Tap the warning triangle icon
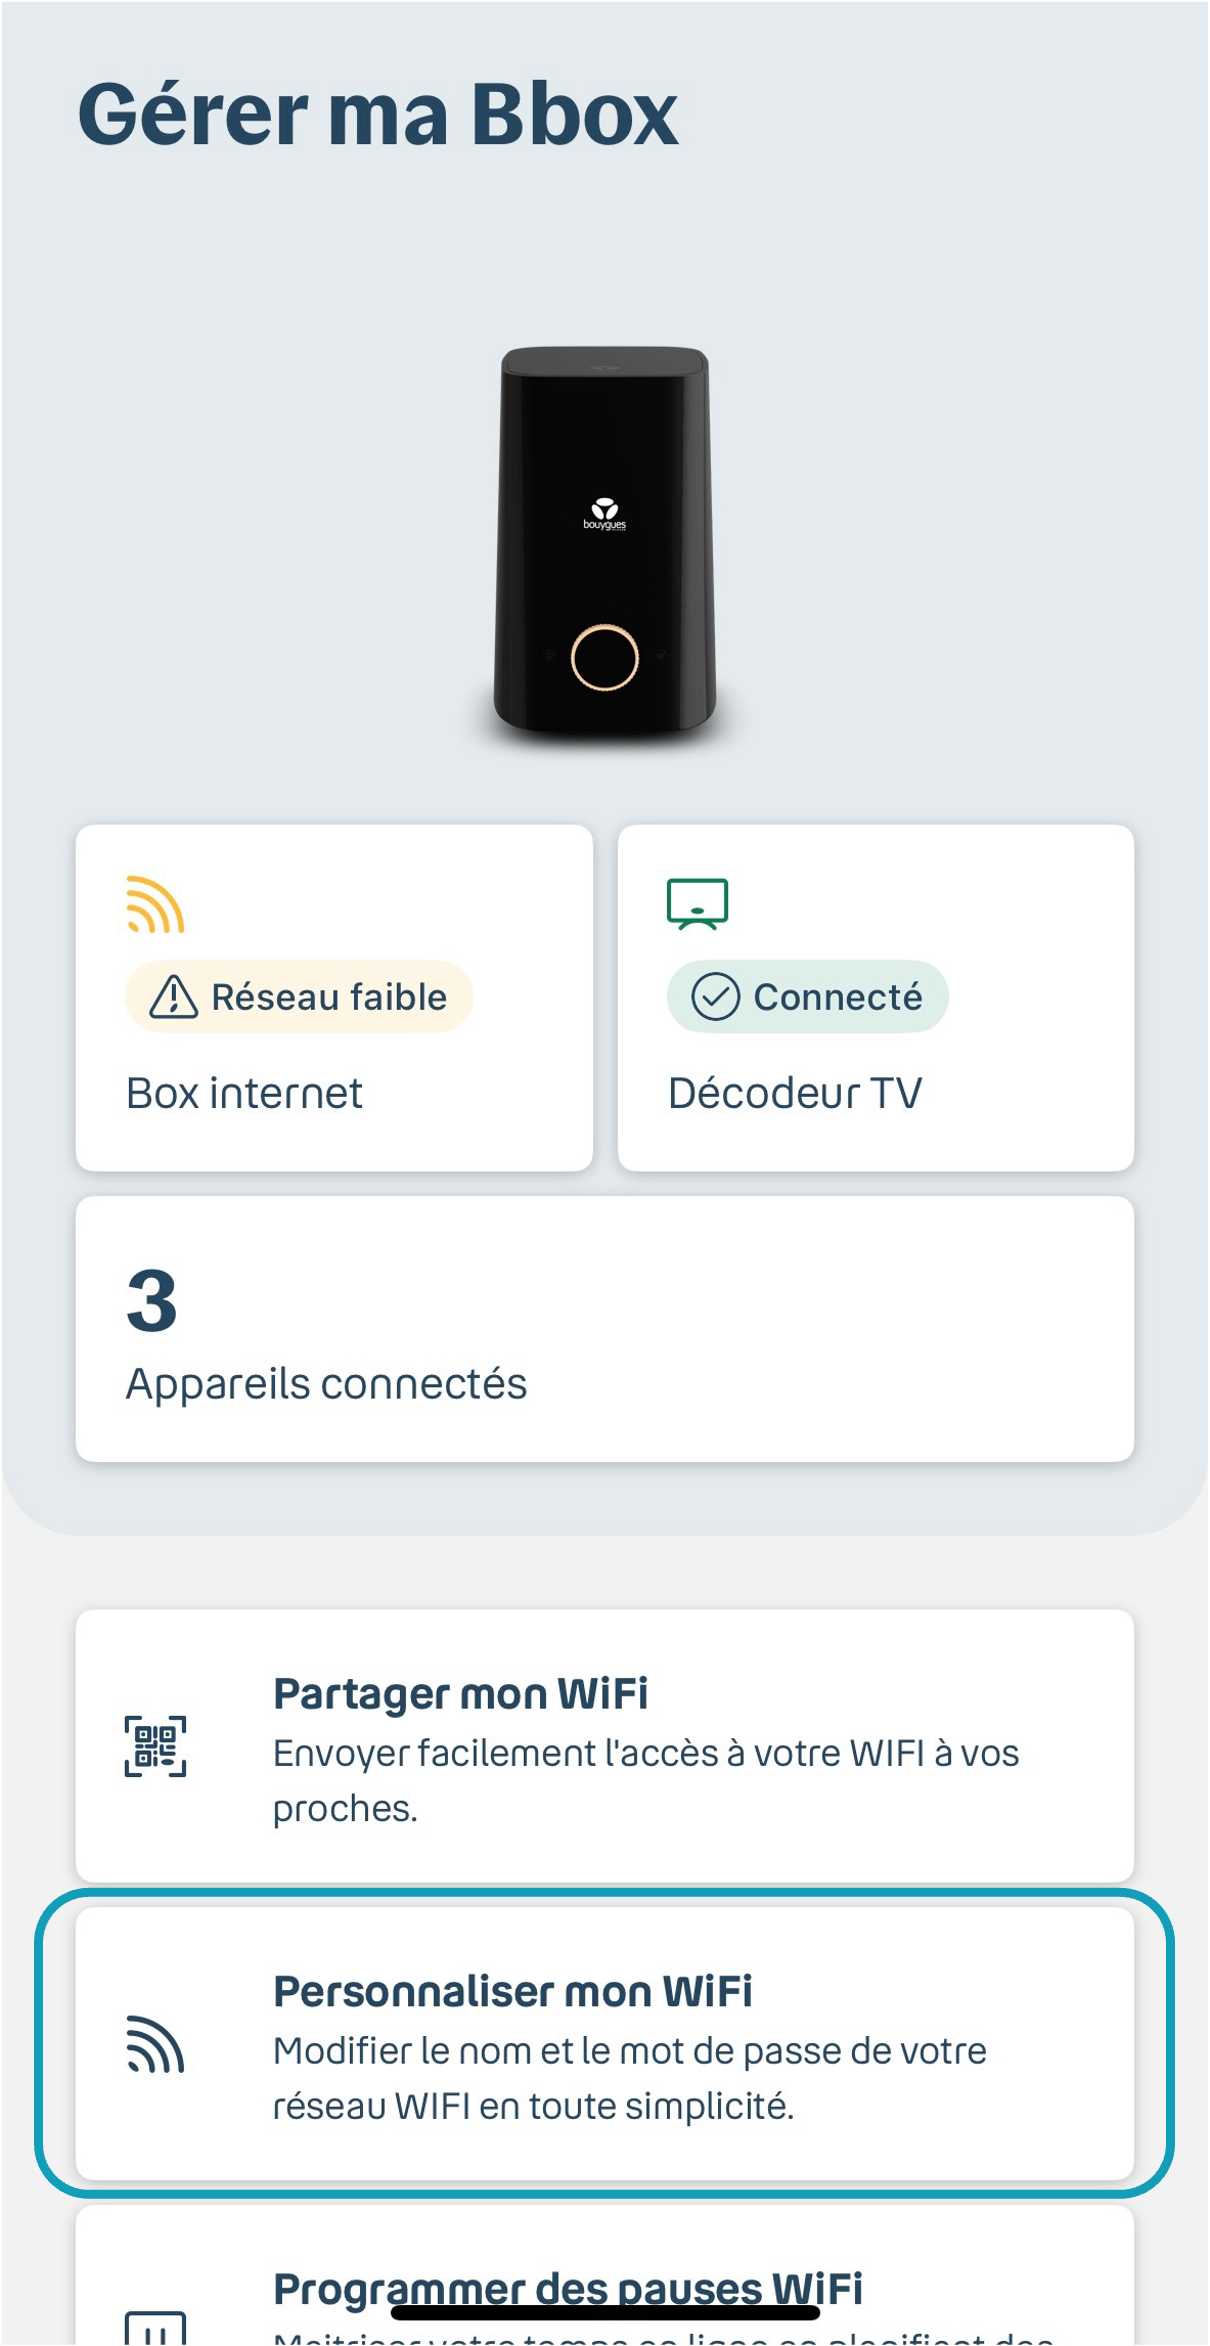 coord(173,997)
